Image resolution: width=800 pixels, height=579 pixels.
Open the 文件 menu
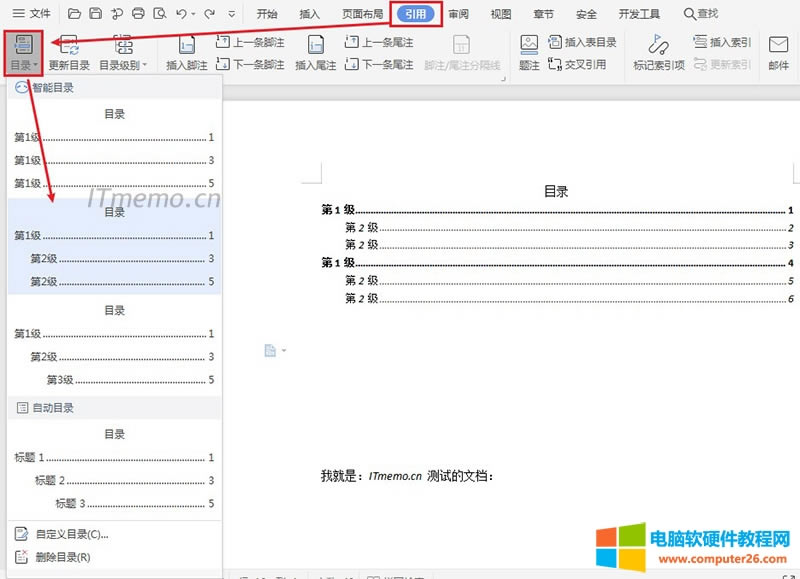[x=31, y=14]
